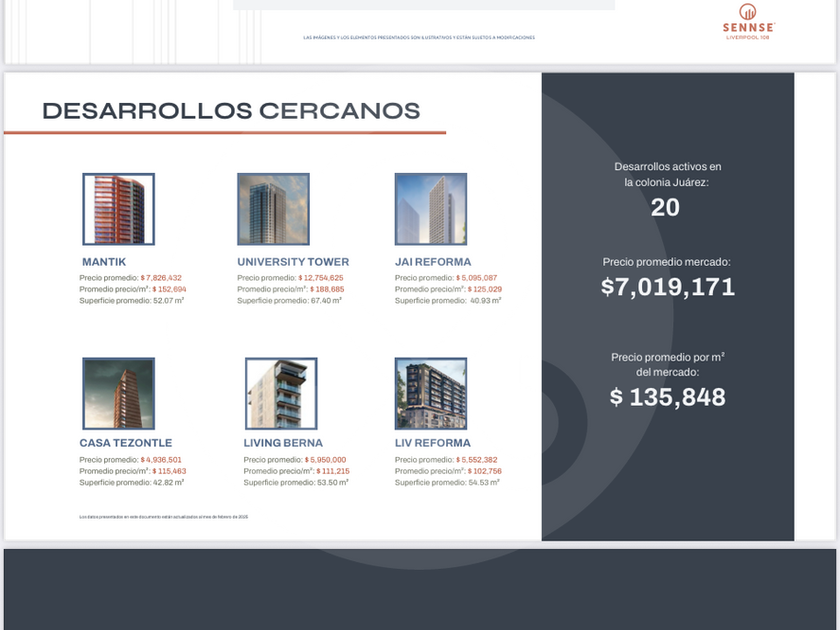The image size is (840, 630).
Task: Click Jai Reforma surface 40.93 m² line
Action: pos(448,301)
